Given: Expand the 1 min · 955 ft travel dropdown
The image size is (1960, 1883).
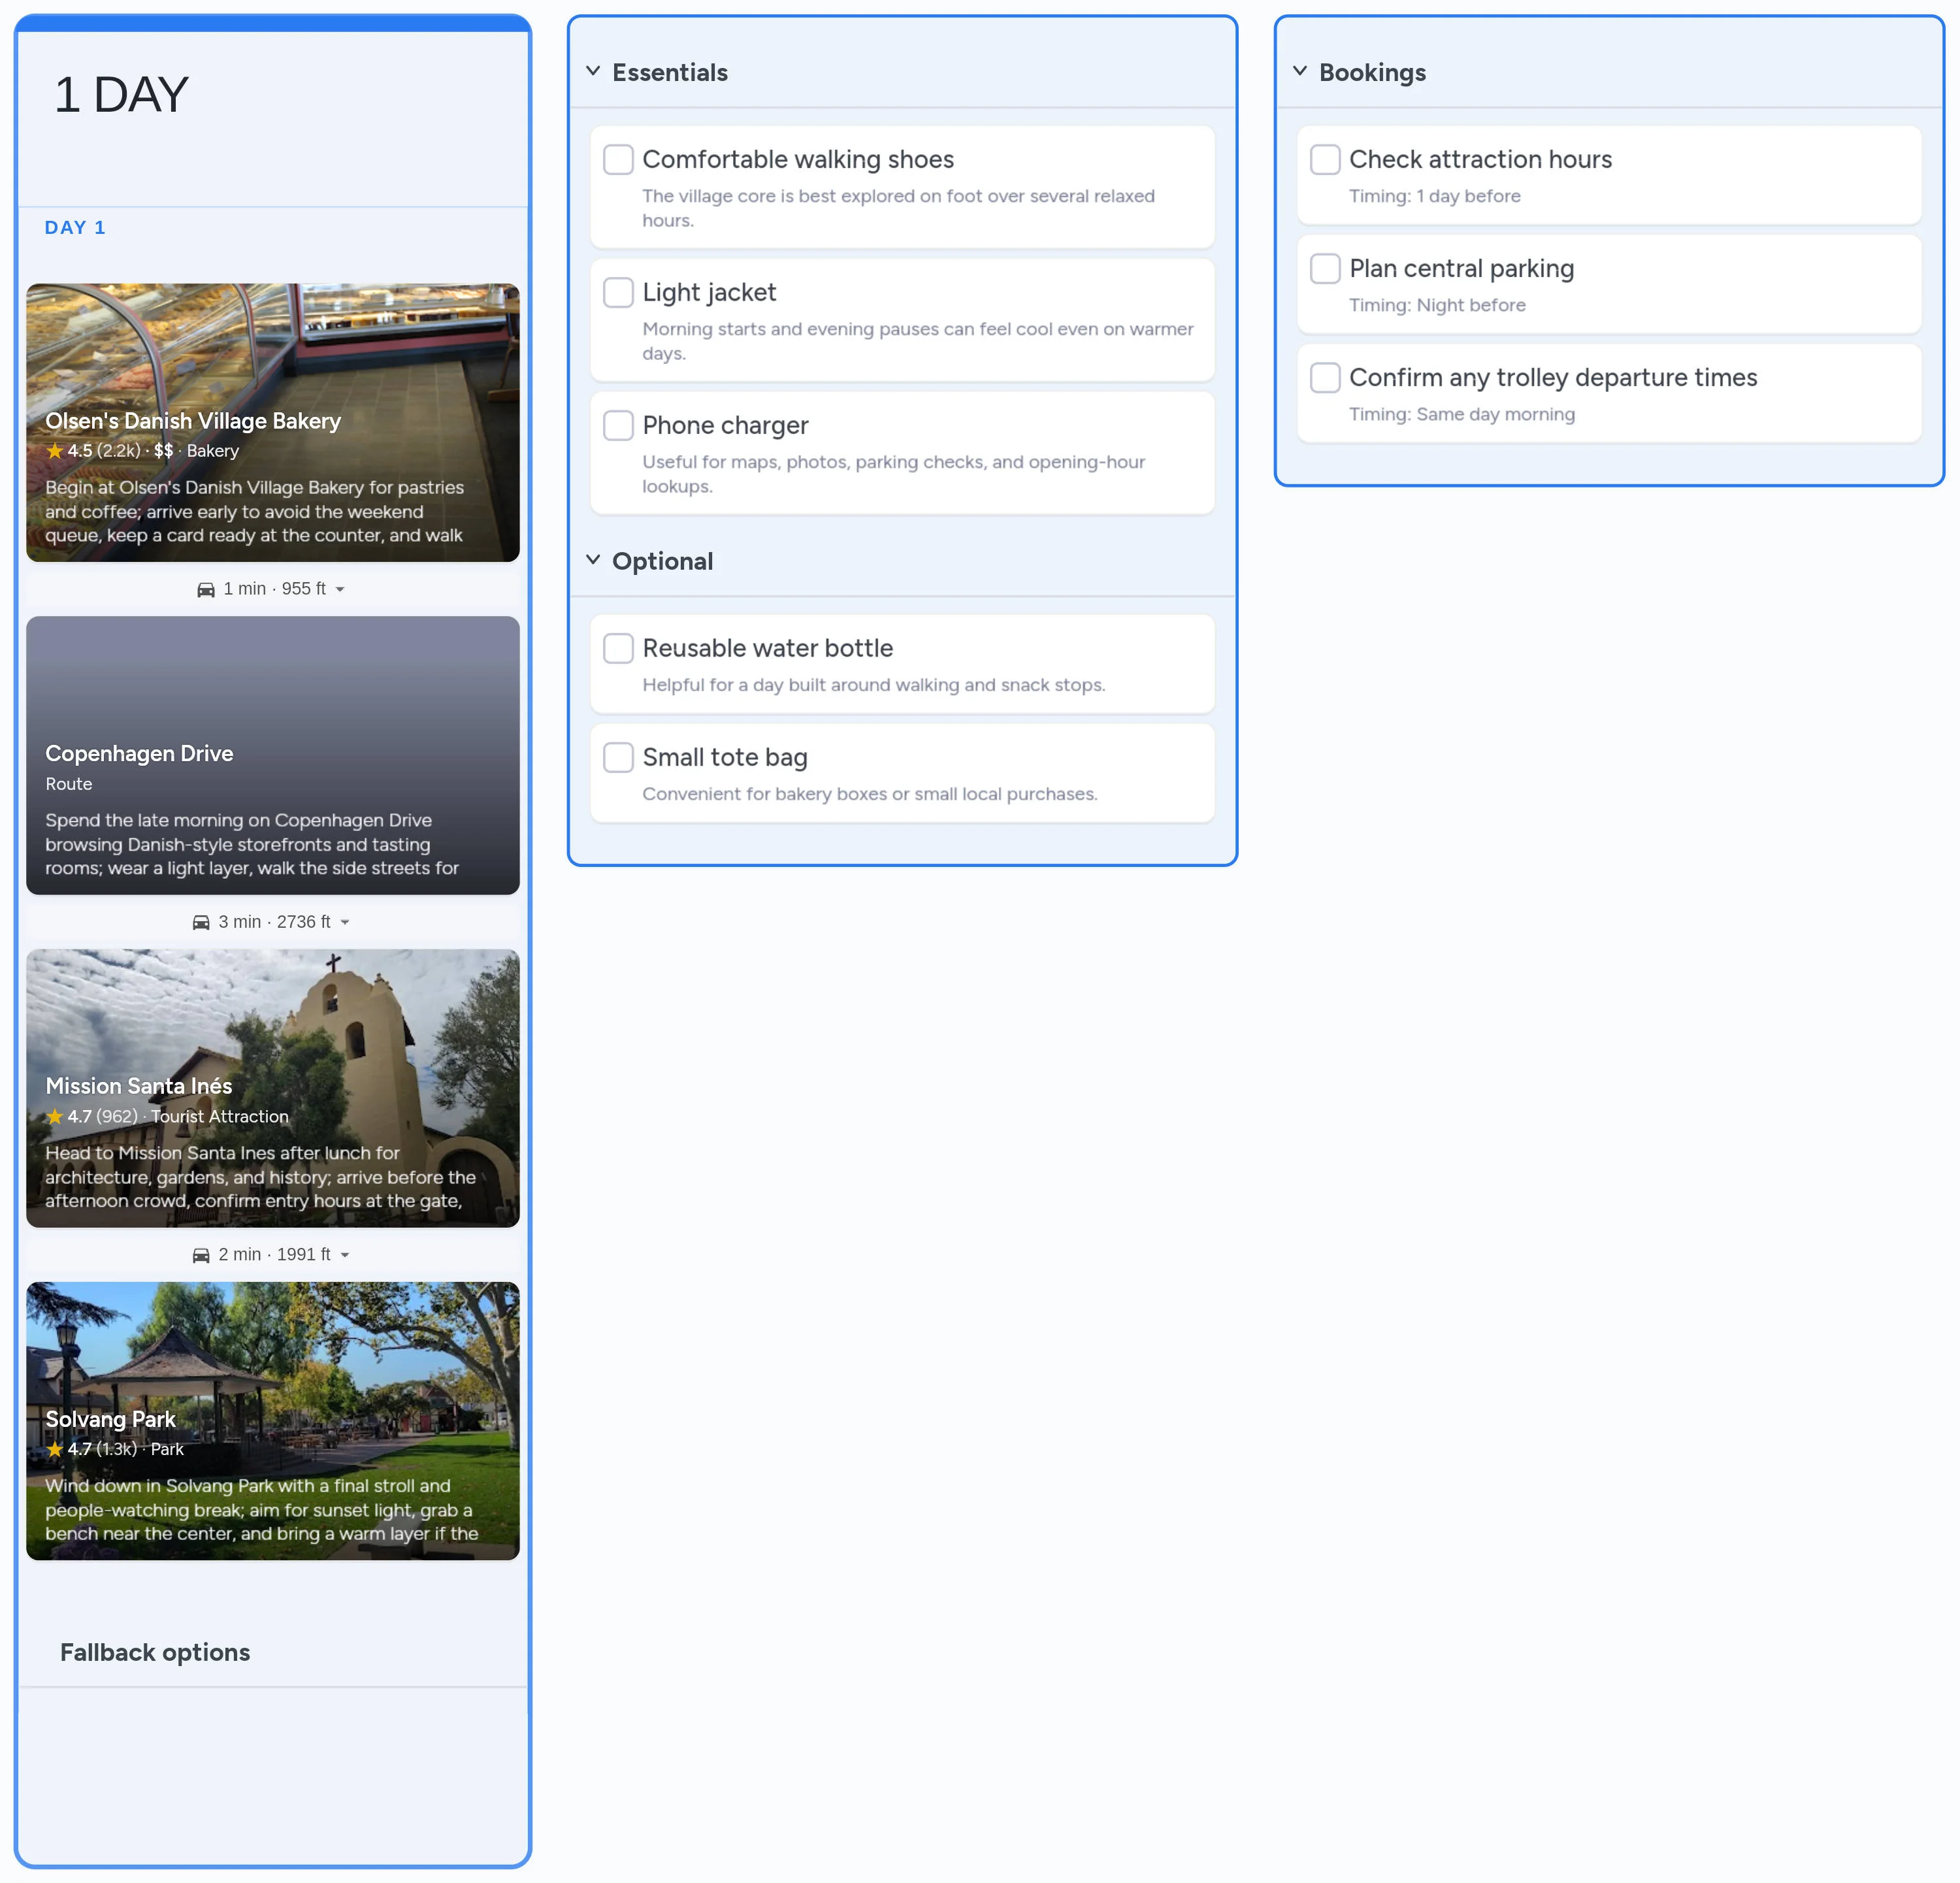Looking at the screenshot, I should coord(340,589).
